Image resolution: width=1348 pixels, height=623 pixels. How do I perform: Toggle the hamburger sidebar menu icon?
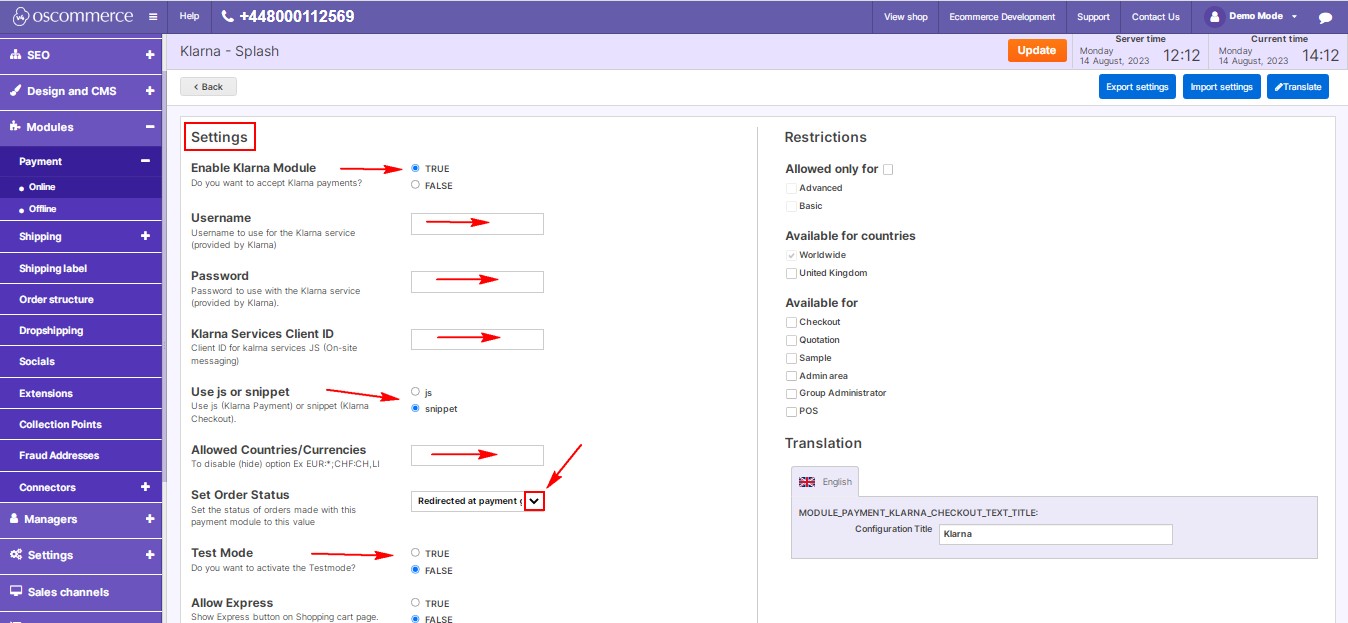pyautogui.click(x=152, y=17)
